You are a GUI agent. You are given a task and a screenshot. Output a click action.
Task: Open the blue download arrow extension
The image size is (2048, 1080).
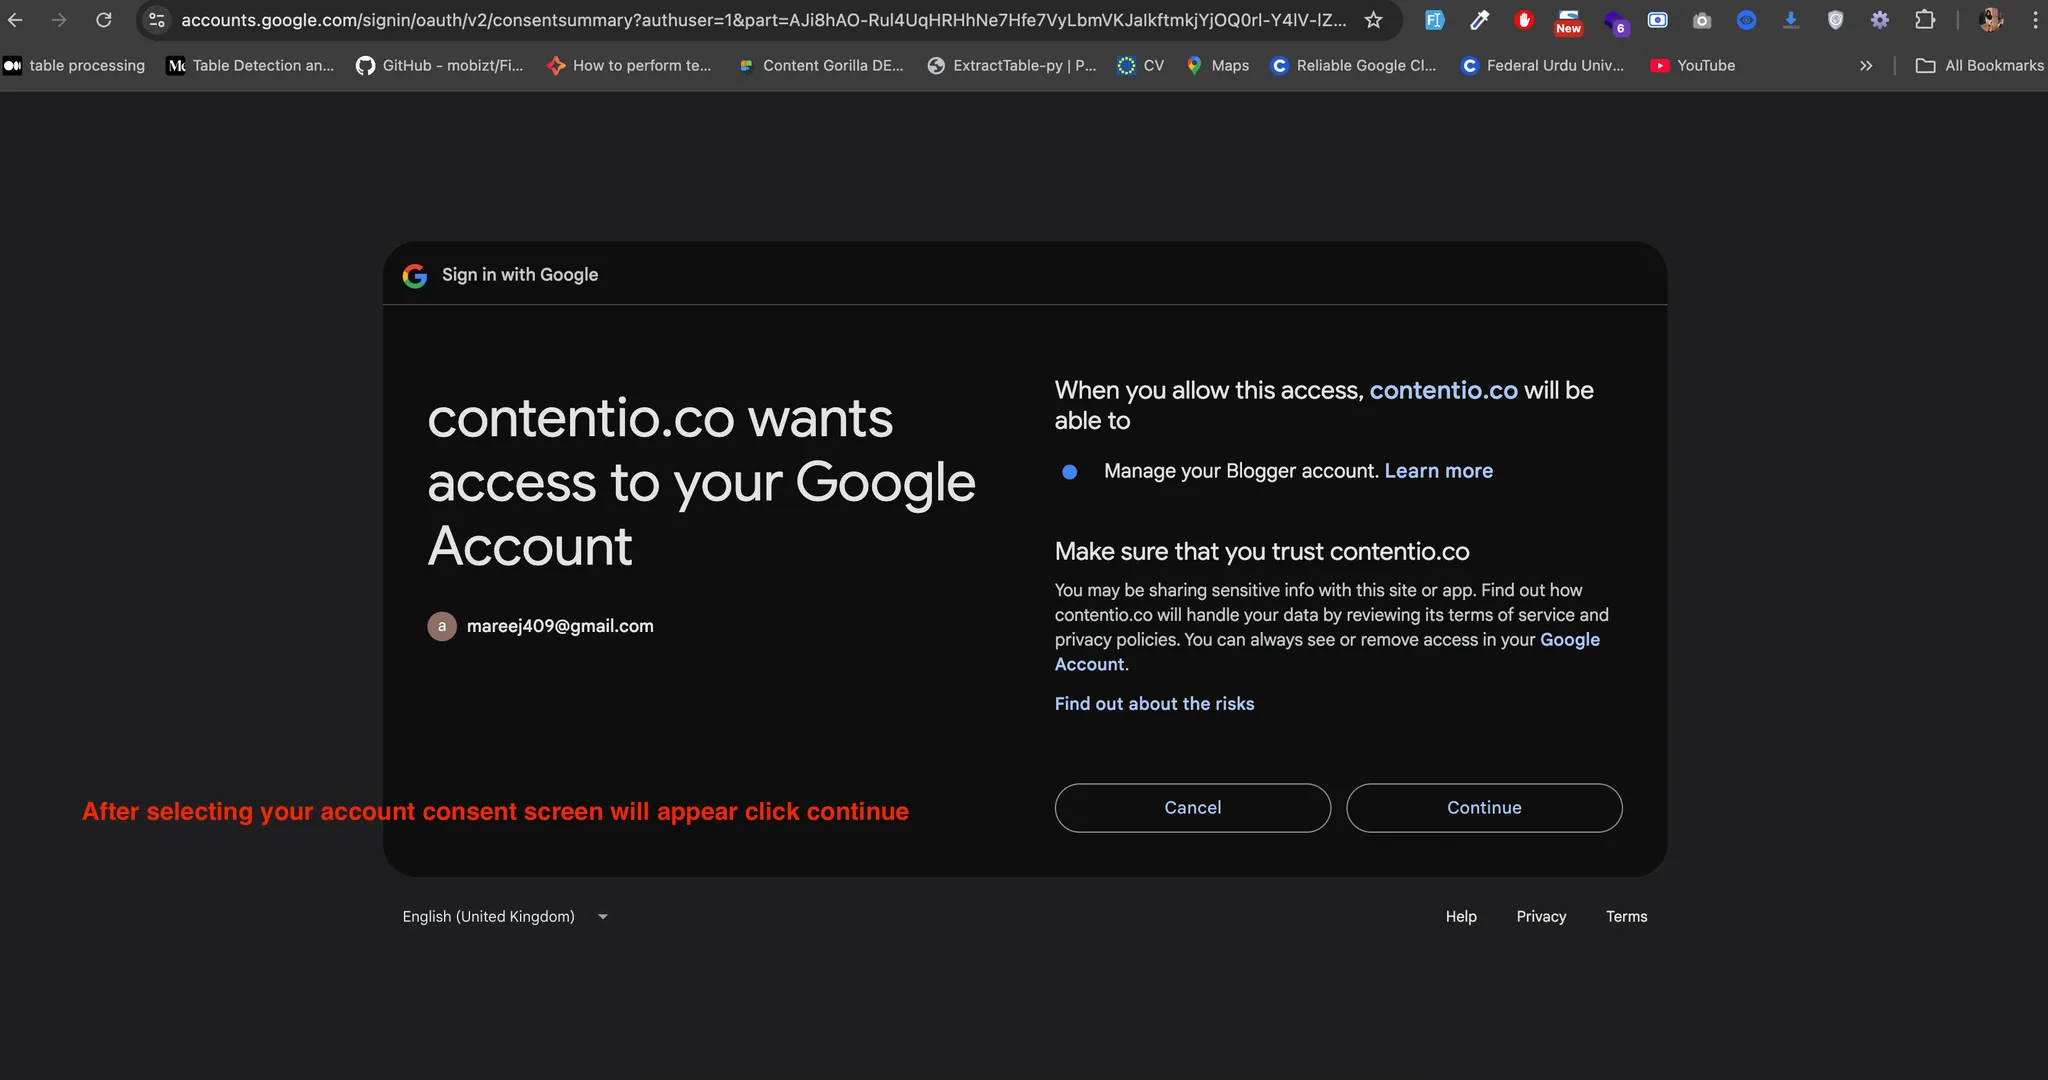coord(1791,20)
